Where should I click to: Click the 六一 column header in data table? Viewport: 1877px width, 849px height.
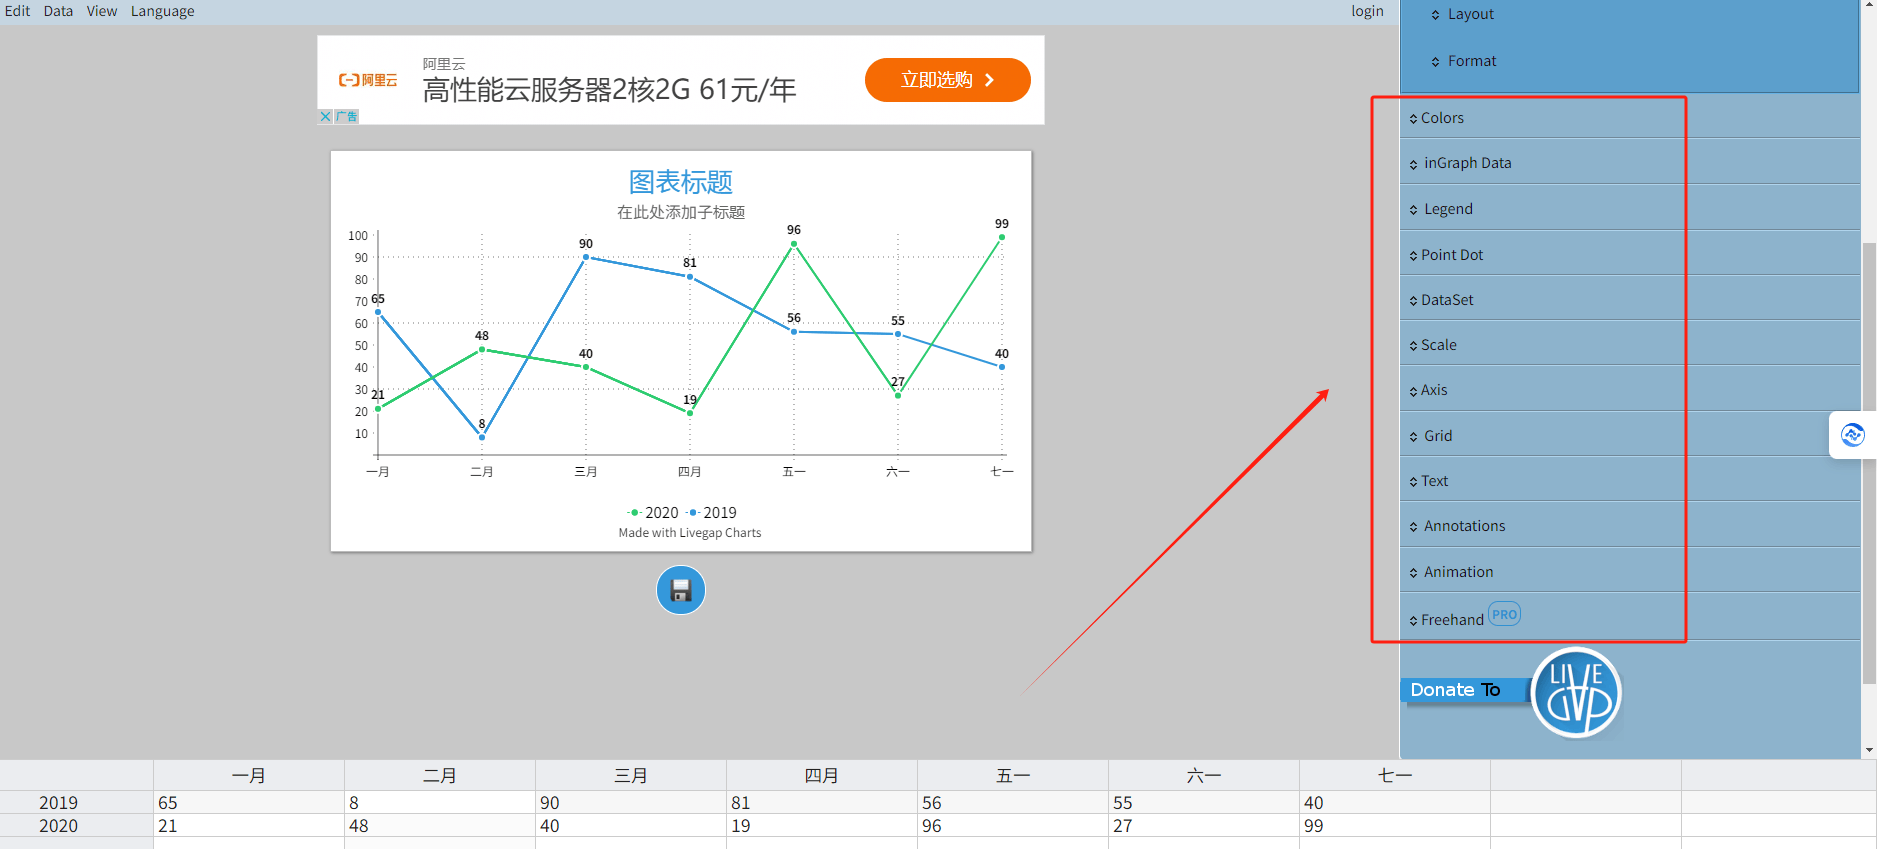(x=1204, y=776)
